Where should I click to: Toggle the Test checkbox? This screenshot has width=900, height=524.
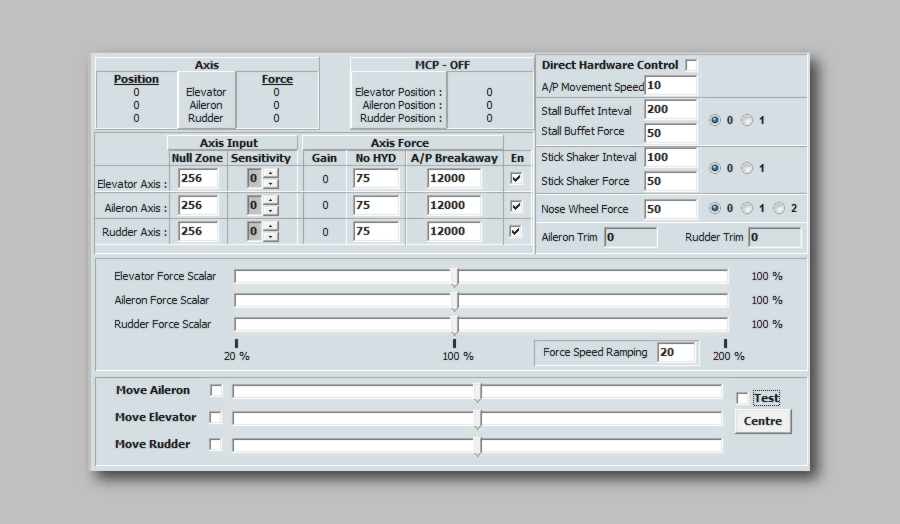tap(741, 398)
